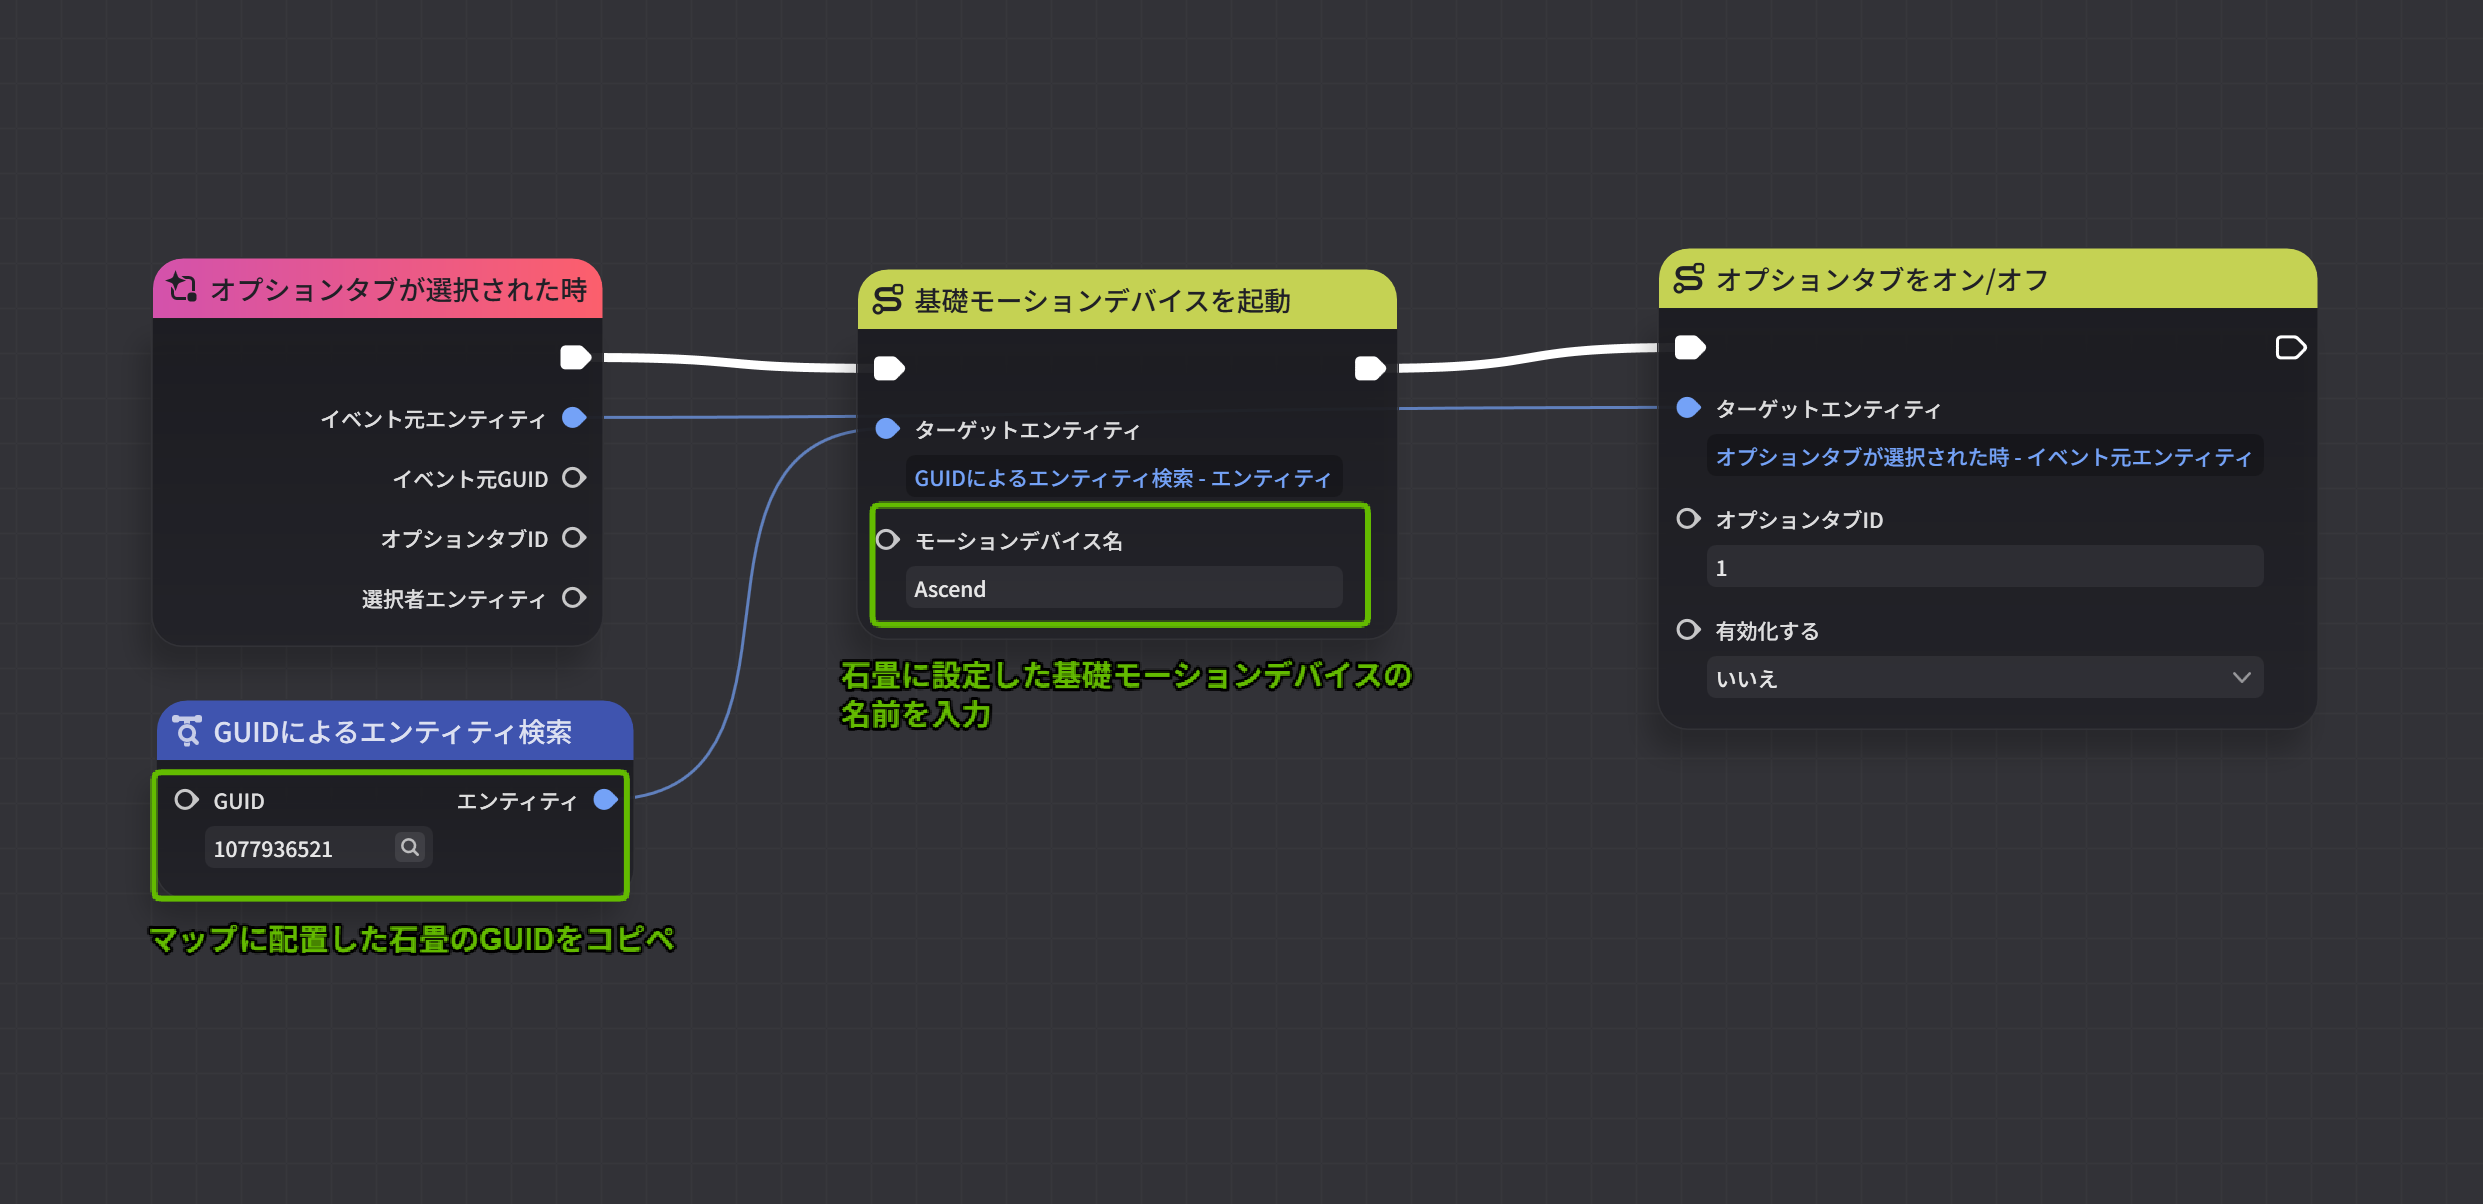This screenshot has height=1204, width=2483.
Task: Click the GUIDによるエンティティ検索 - エンティティ linked value
Action: [x=1121, y=477]
